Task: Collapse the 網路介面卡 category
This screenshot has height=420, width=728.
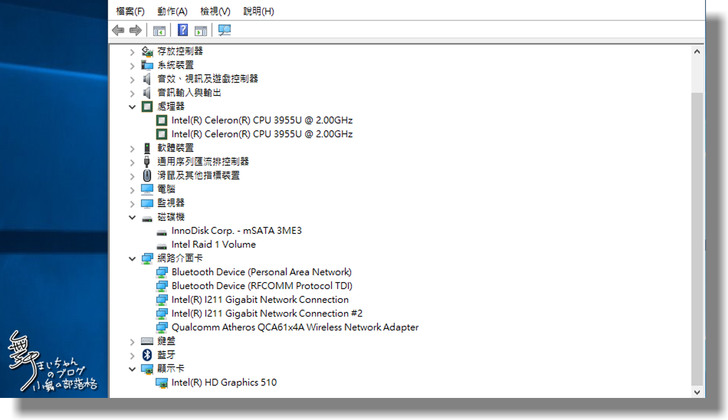Action: click(x=132, y=258)
